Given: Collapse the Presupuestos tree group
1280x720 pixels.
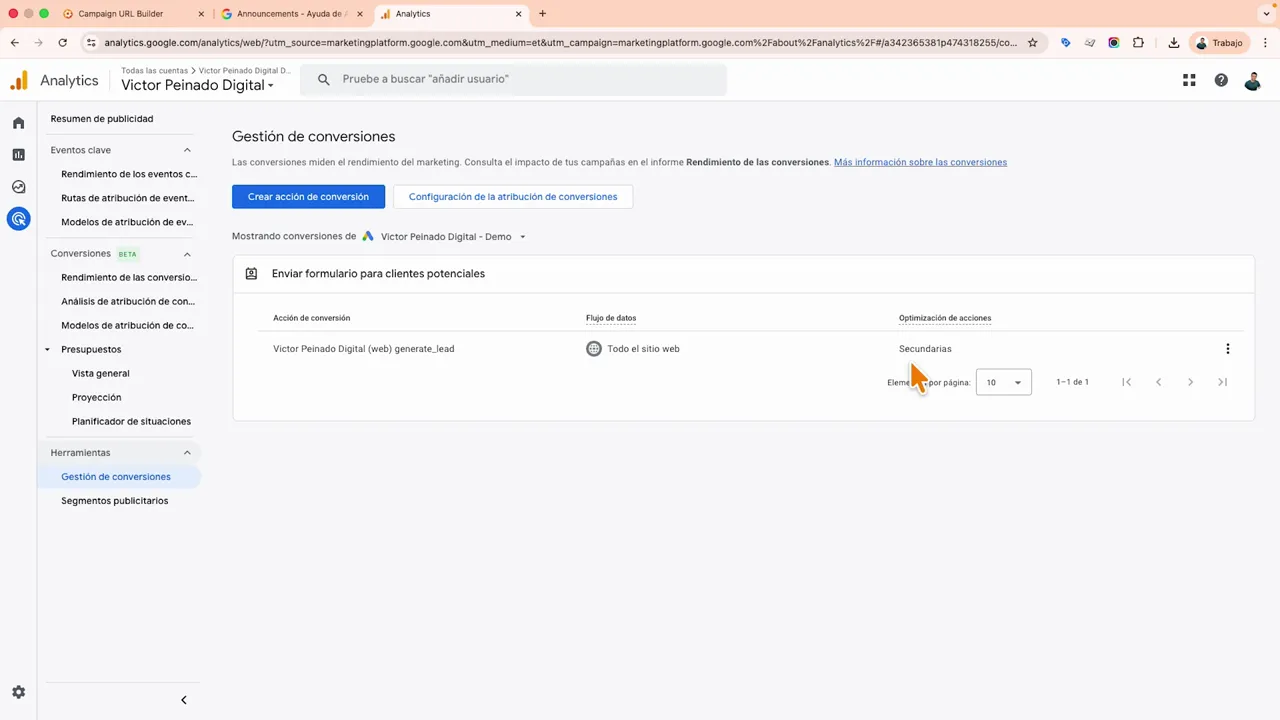Looking at the screenshot, I should tap(48, 350).
